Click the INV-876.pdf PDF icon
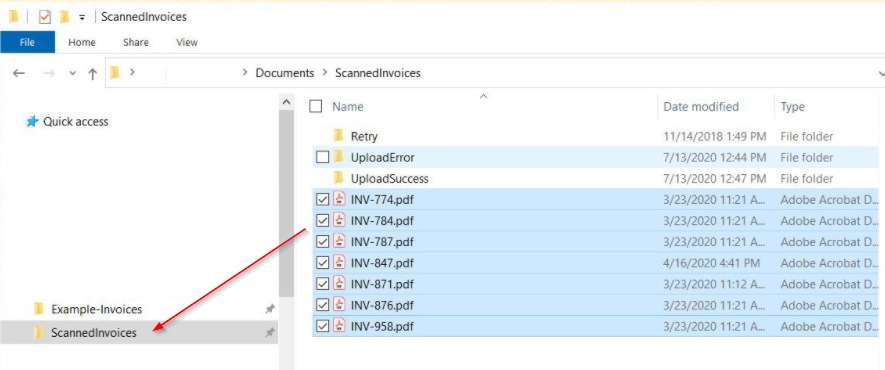This screenshot has width=885, height=370. [x=339, y=304]
